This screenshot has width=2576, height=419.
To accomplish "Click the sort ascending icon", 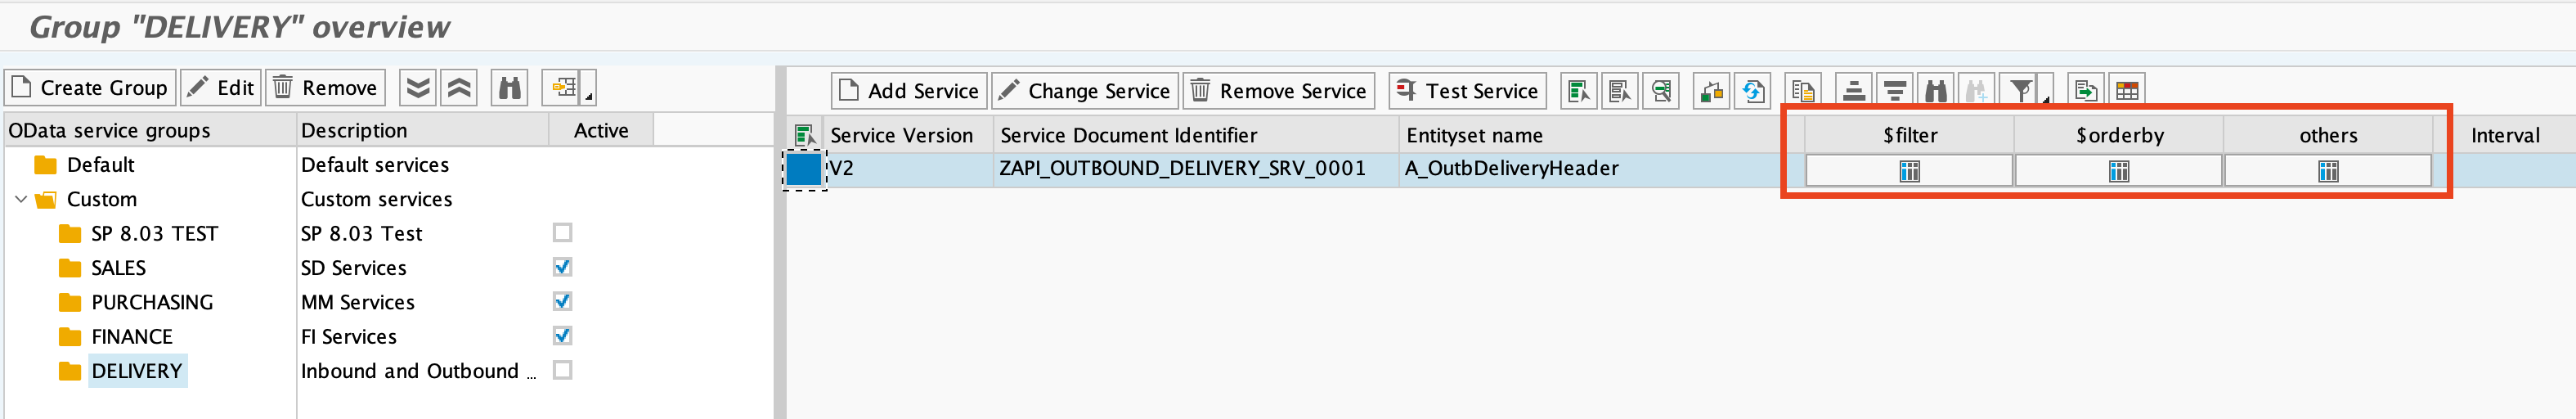I will 1853,92.
